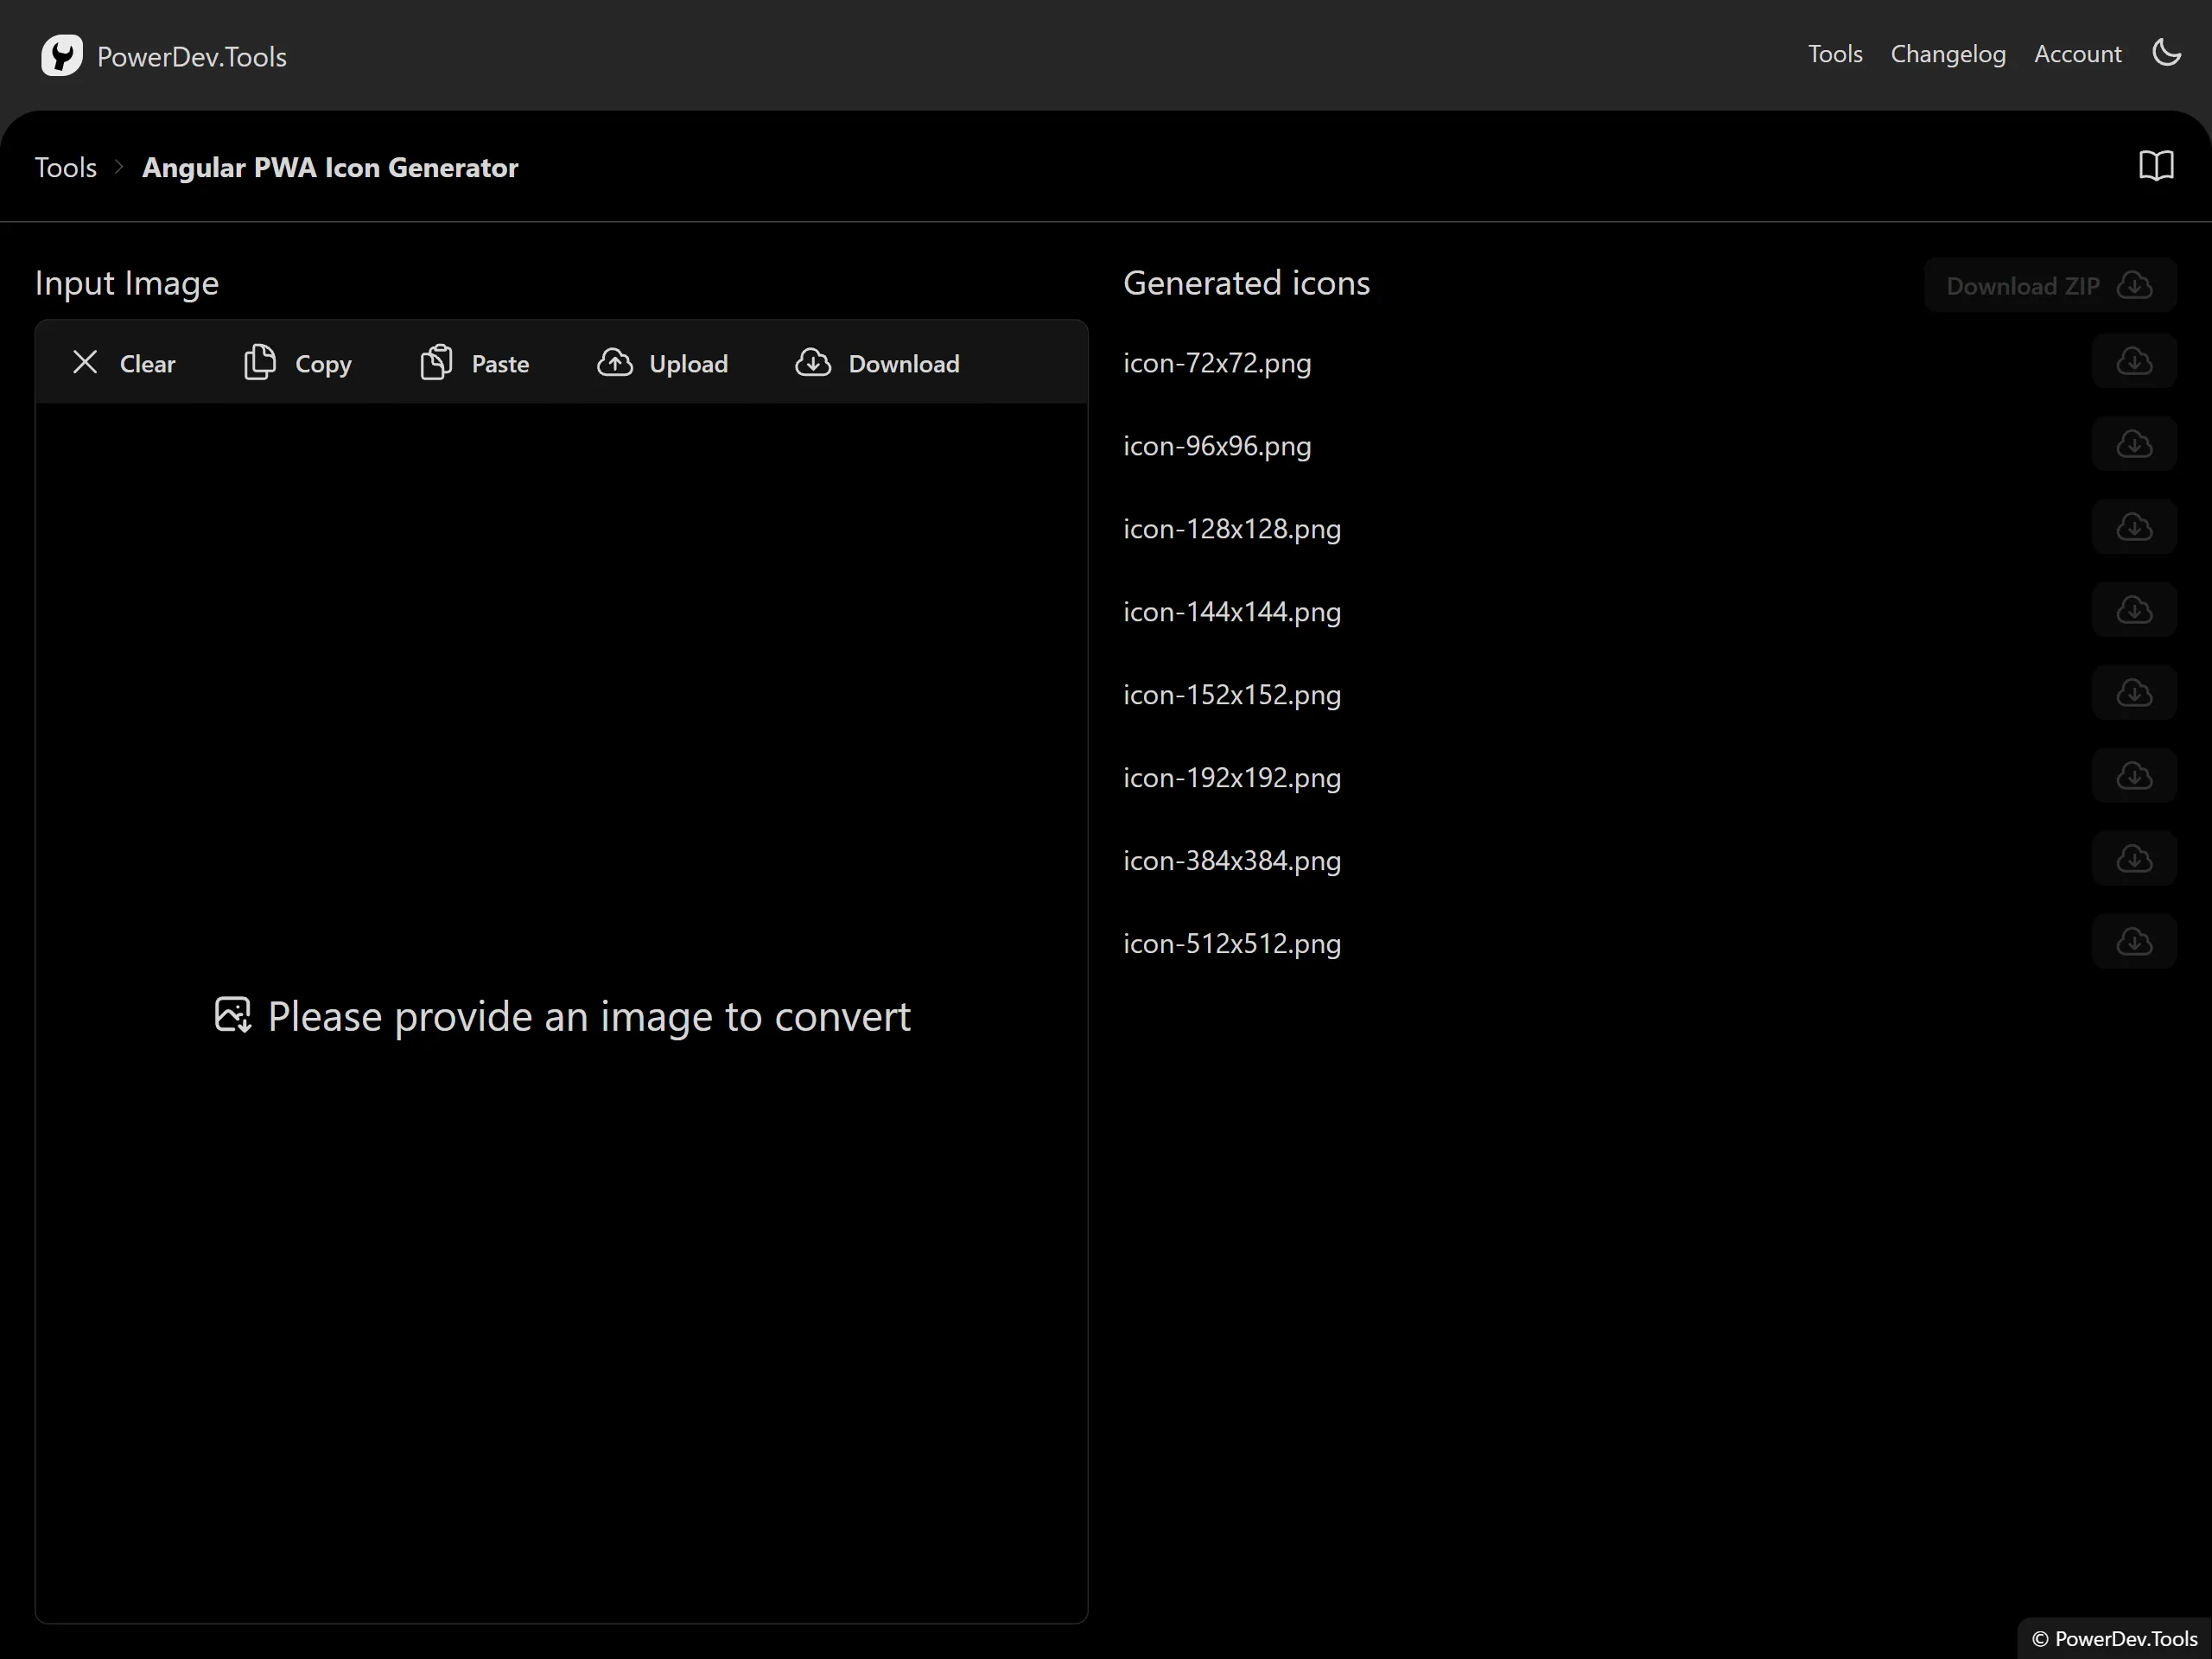Click Tools breadcrumb link
Viewport: 2212px width, 1659px height.
click(x=66, y=167)
